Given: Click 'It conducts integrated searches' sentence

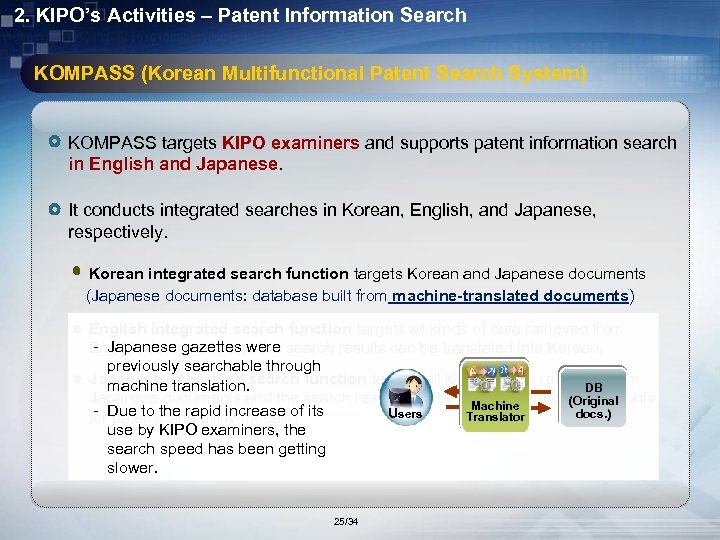Looking at the screenshot, I should click(332, 221).
